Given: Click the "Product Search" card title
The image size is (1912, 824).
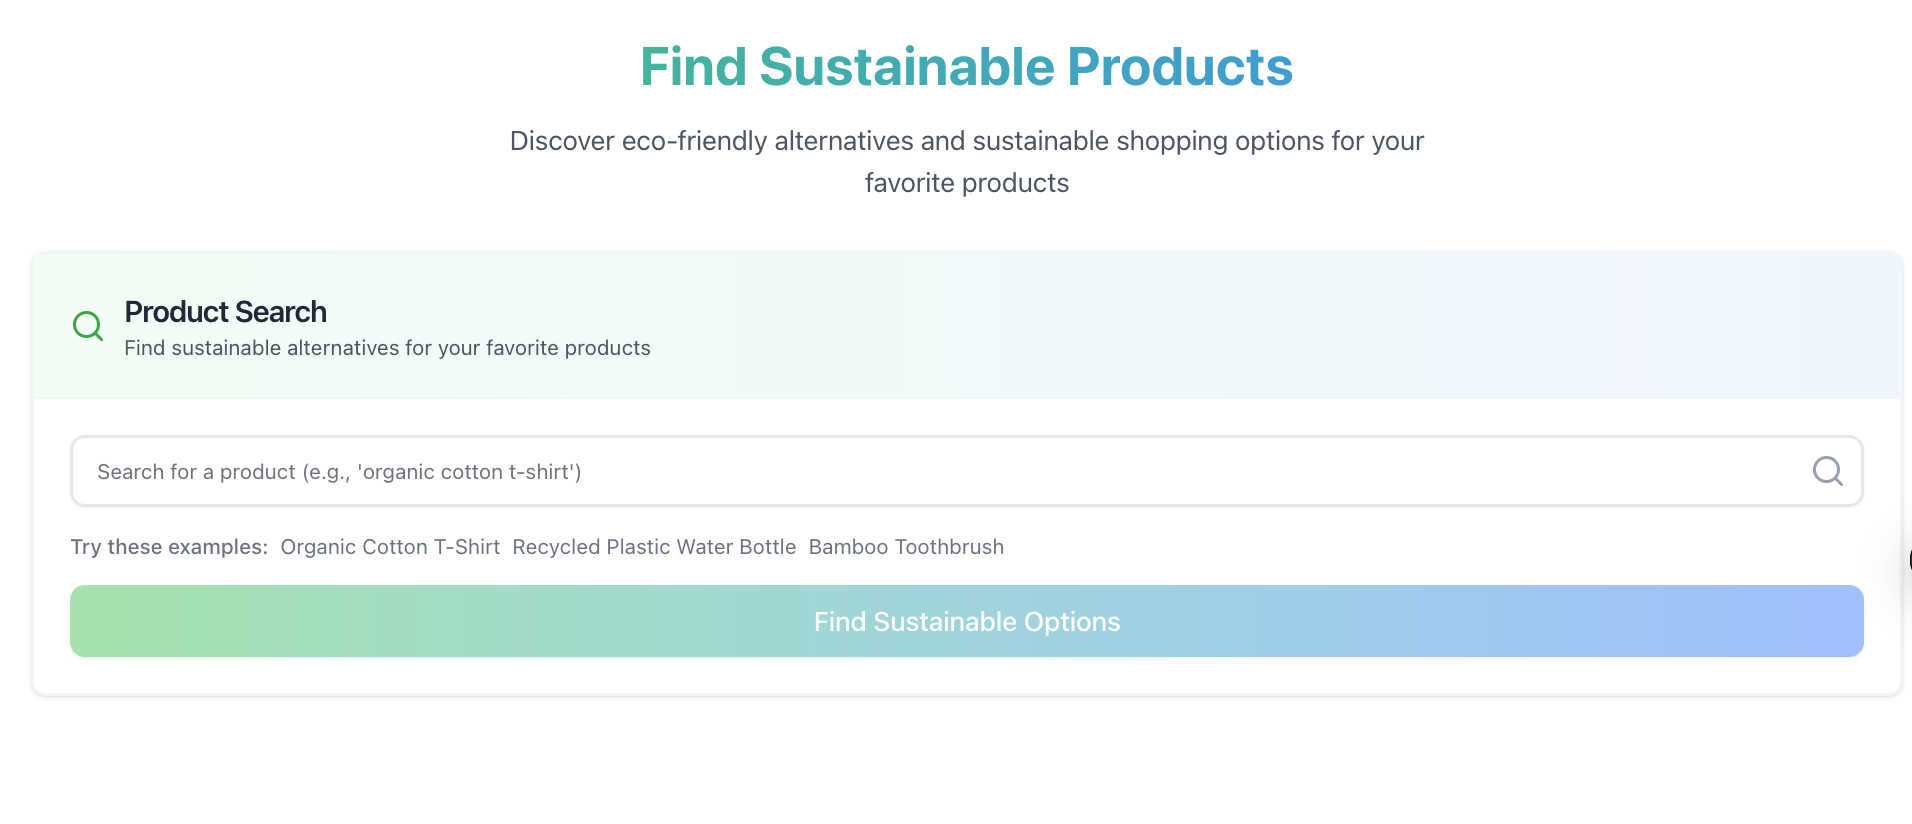Looking at the screenshot, I should (x=226, y=312).
